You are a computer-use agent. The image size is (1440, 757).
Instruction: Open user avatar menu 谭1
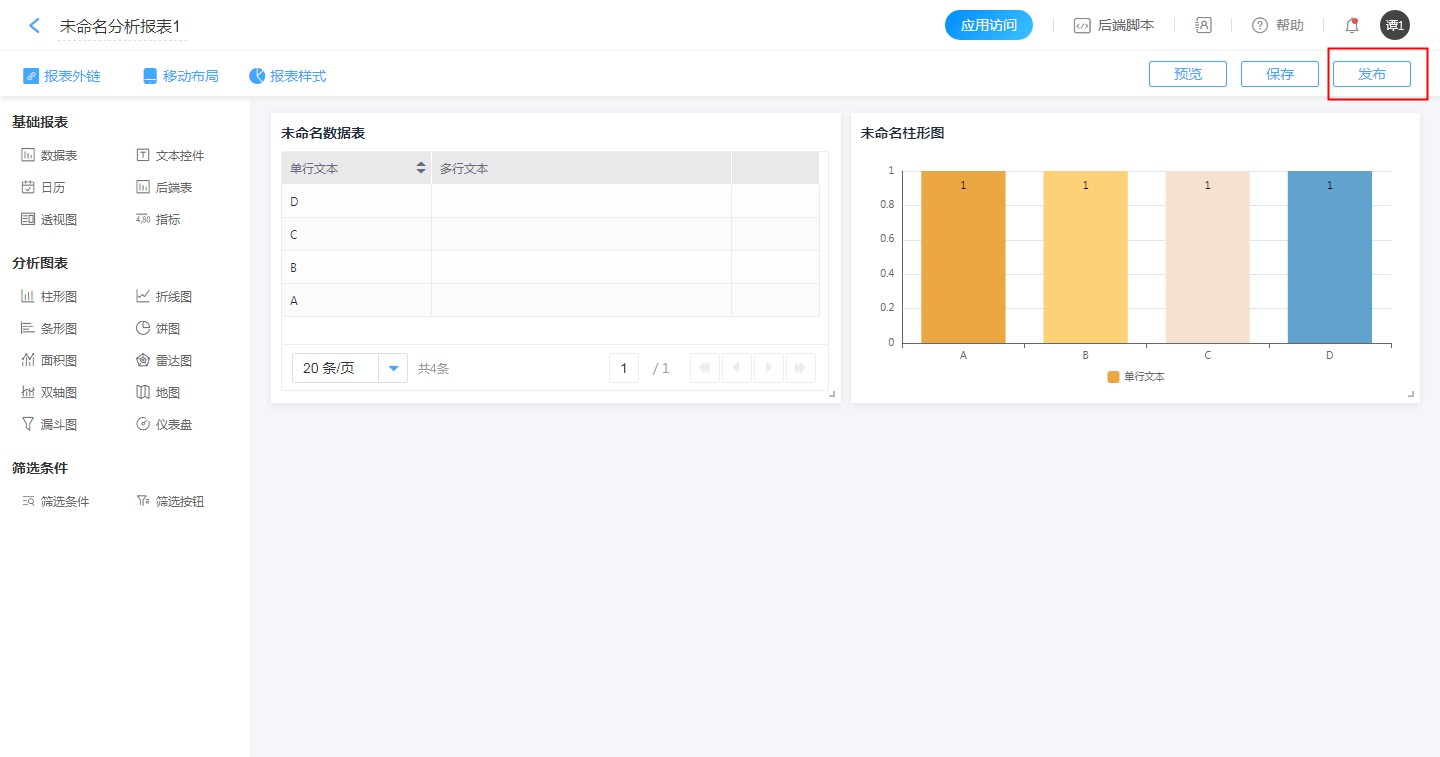[1394, 26]
